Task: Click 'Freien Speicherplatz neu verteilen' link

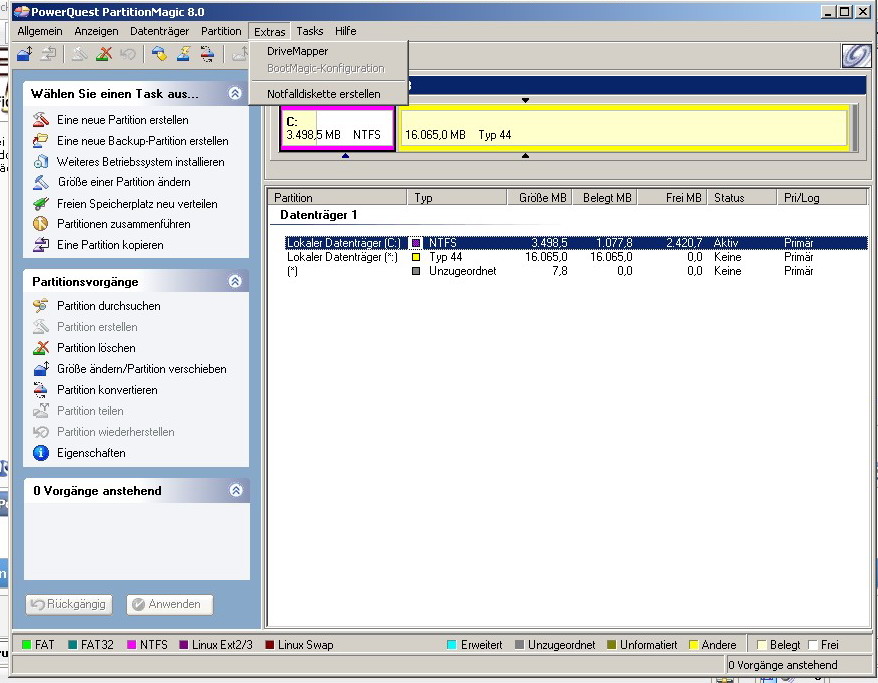Action: (137, 204)
